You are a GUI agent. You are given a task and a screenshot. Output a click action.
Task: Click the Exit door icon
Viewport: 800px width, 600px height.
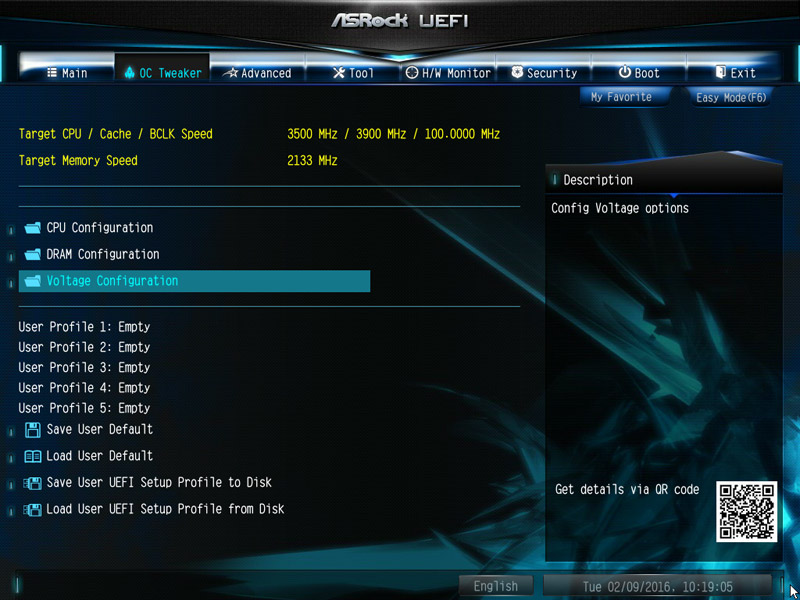(x=720, y=72)
